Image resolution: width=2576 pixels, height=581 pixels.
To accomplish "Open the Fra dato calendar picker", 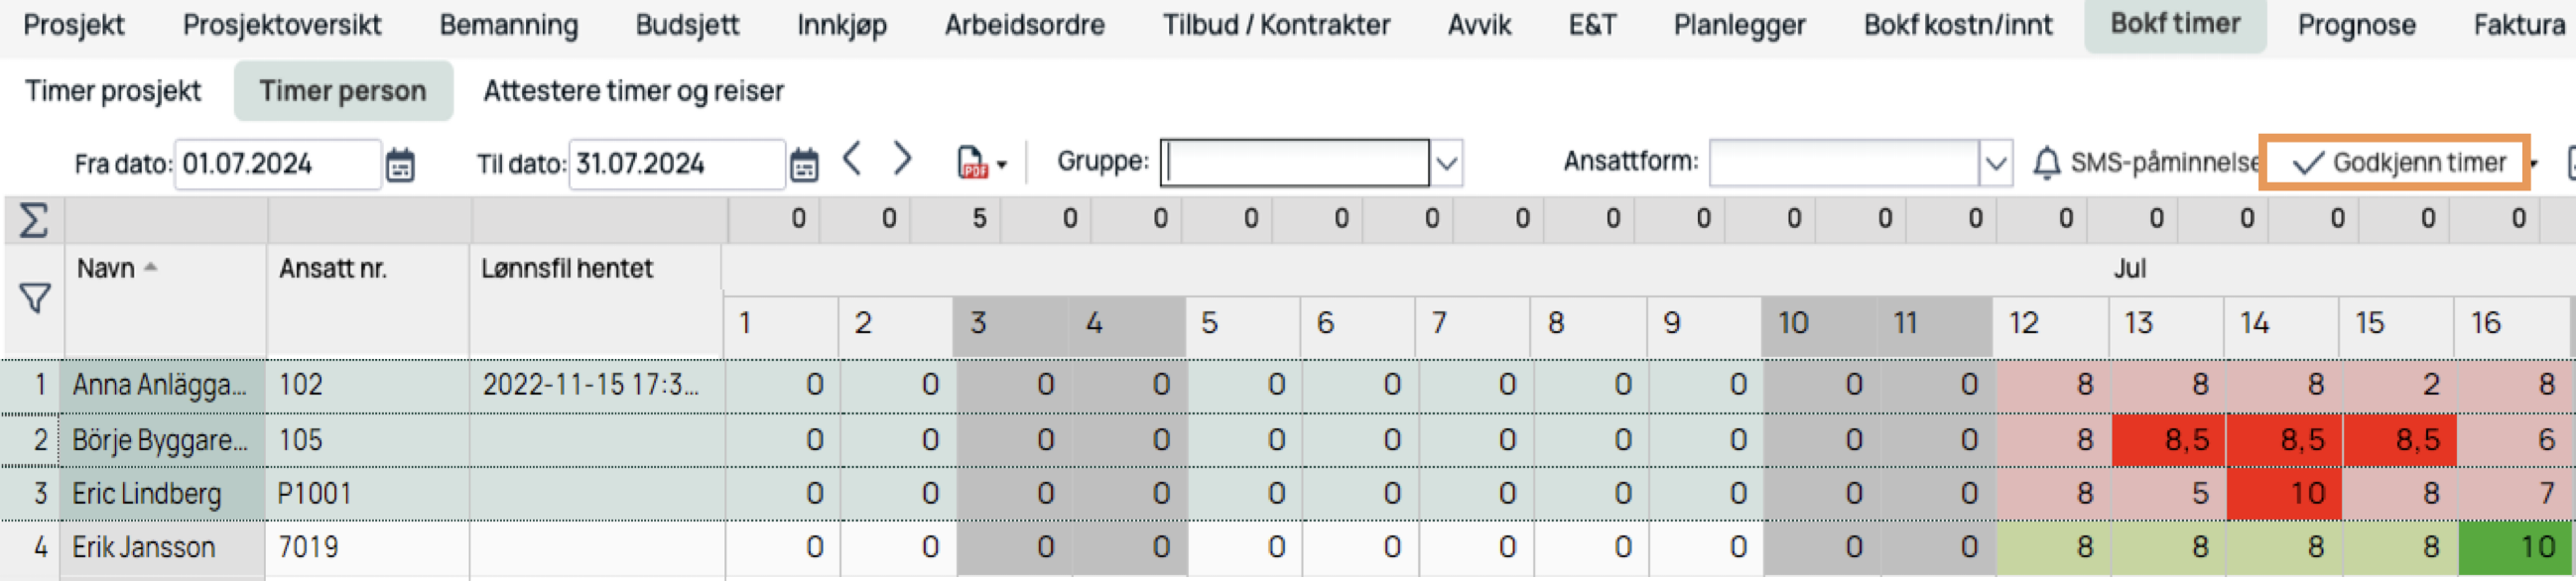I will point(400,165).
